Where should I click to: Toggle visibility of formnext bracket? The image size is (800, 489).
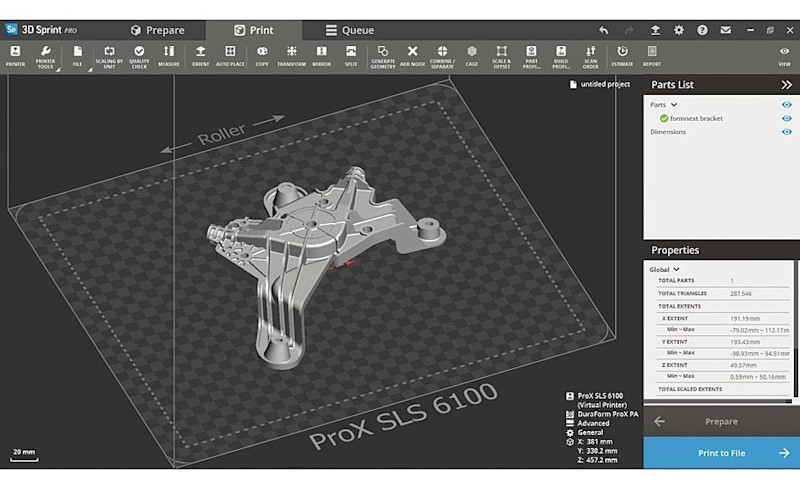[787, 118]
